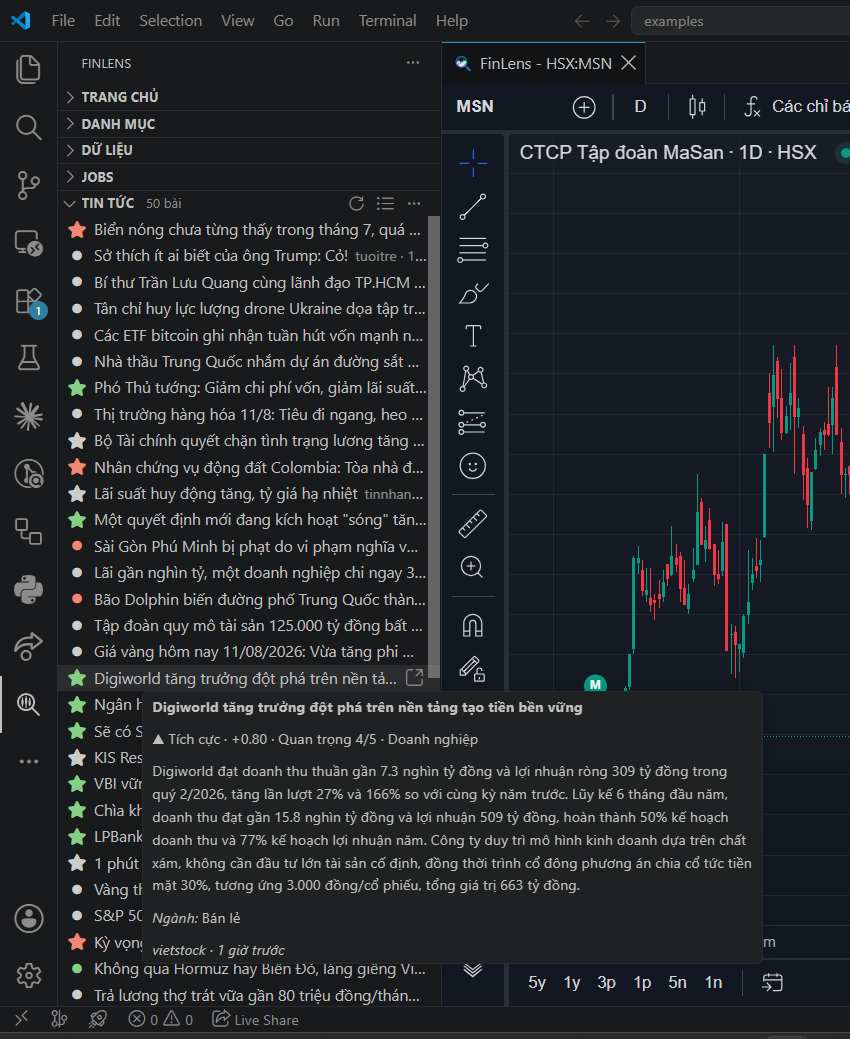
Task: Select the text annotation tool
Action: (473, 336)
